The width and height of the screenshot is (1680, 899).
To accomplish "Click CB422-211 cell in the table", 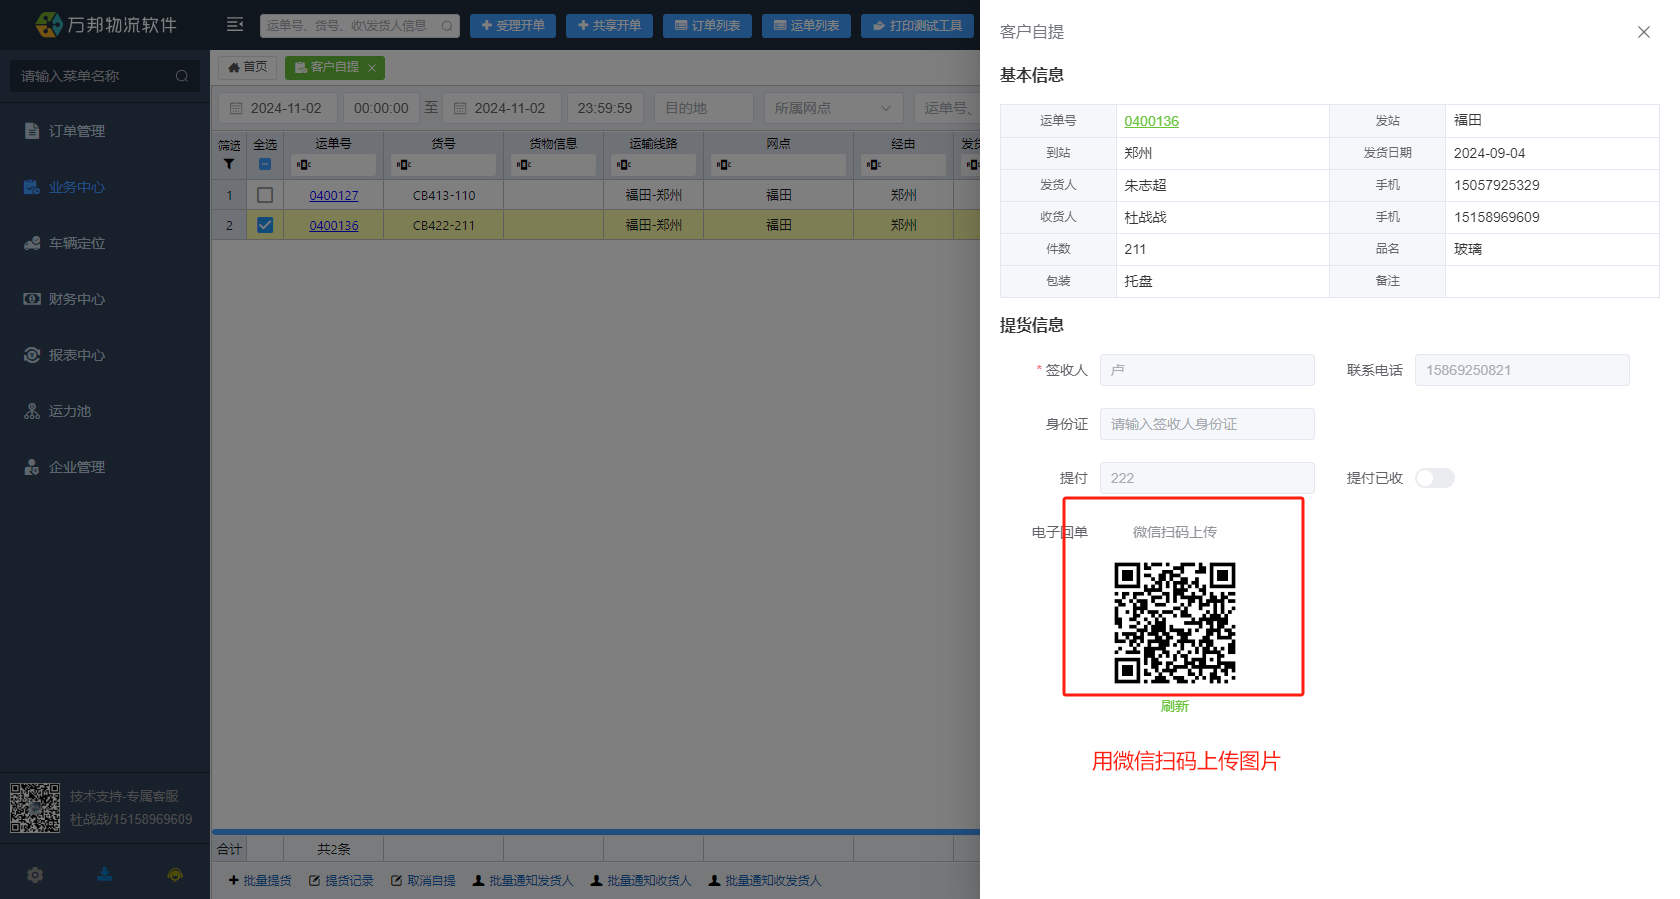I will (x=444, y=226).
